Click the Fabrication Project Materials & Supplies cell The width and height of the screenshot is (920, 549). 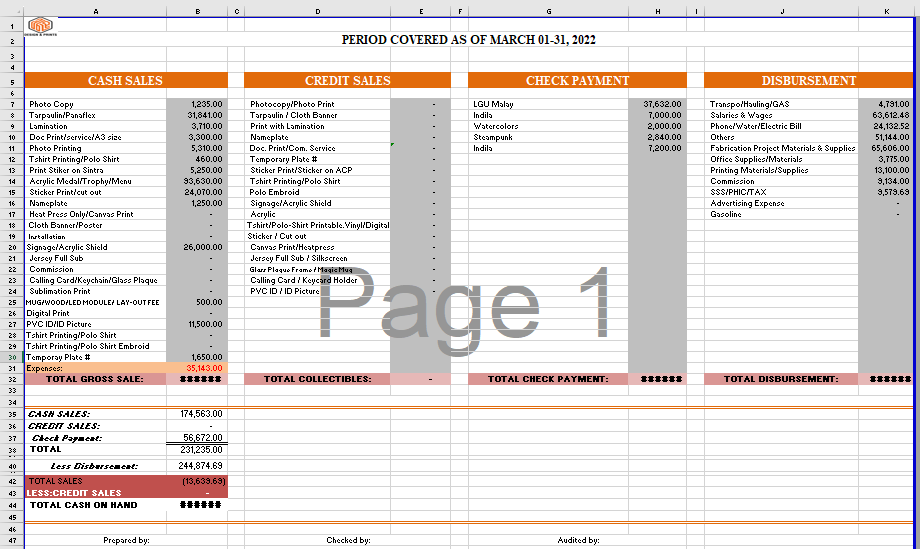[782, 148]
